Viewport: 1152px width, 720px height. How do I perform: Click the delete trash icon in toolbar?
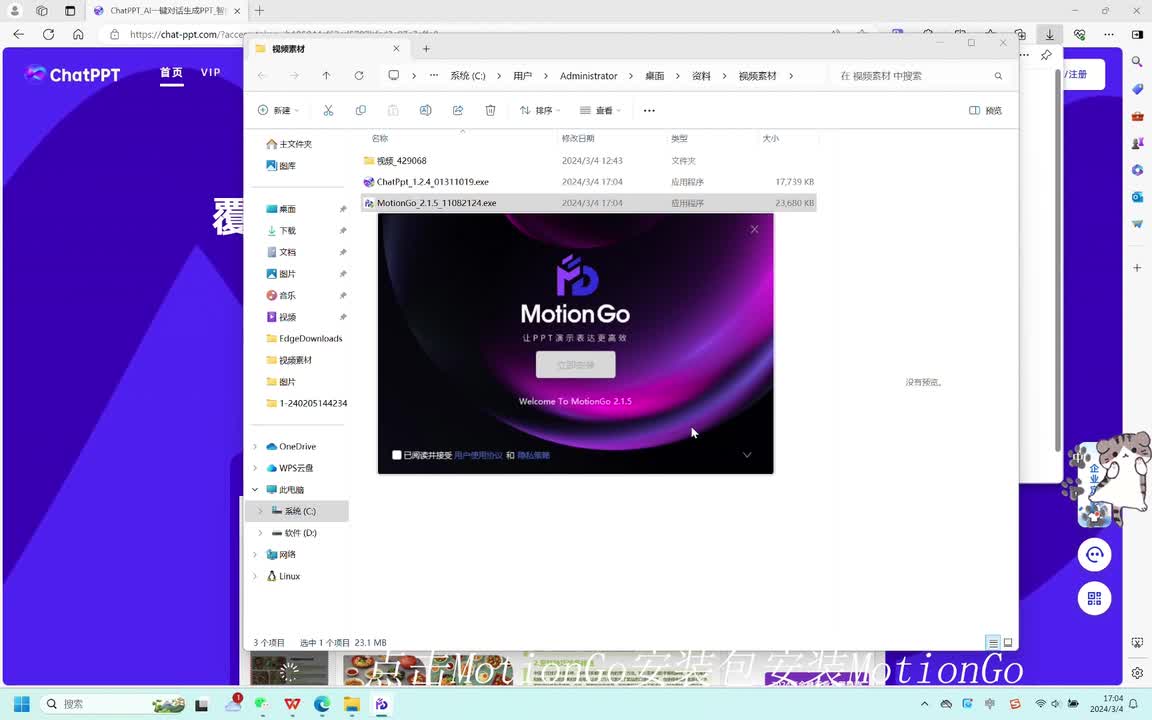pyautogui.click(x=490, y=110)
